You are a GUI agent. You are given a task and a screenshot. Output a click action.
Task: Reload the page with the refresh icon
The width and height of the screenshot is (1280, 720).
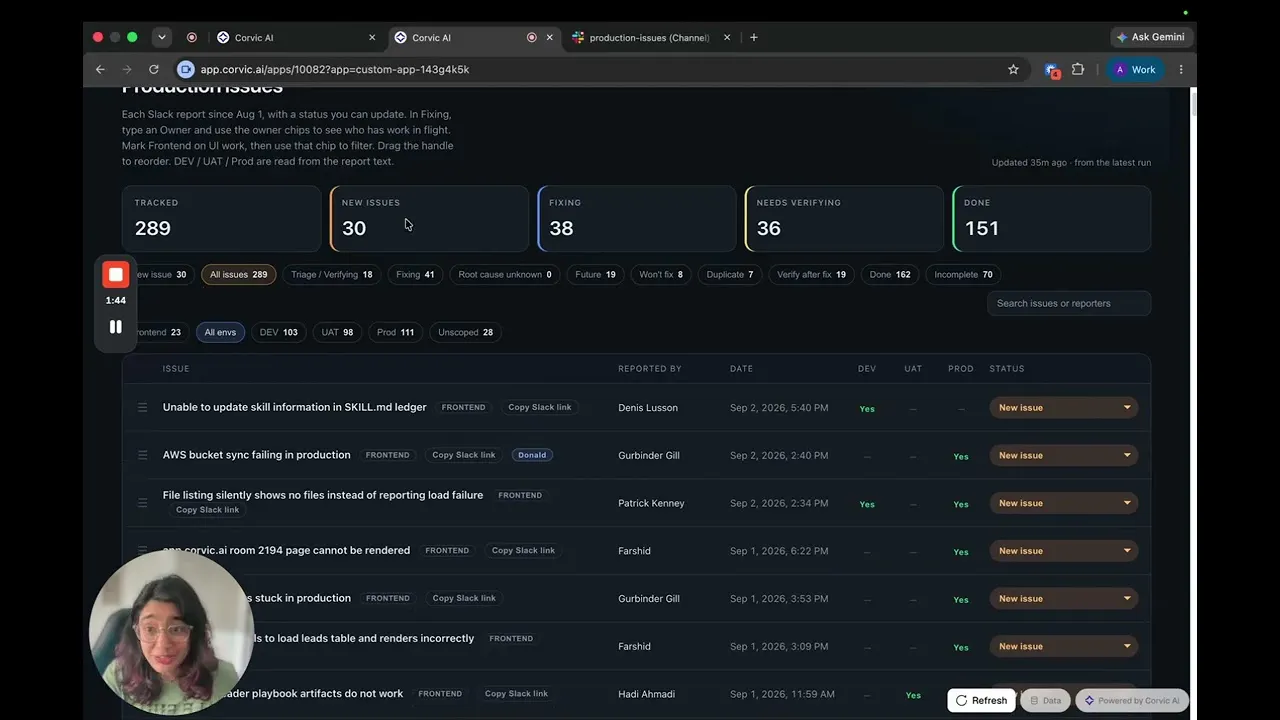coord(154,69)
